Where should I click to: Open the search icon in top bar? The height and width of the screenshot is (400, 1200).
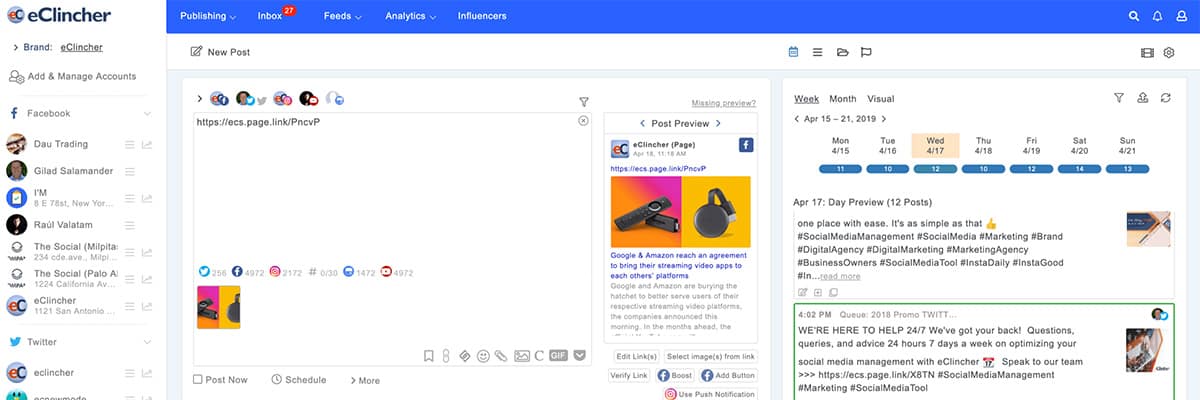pos(1134,16)
